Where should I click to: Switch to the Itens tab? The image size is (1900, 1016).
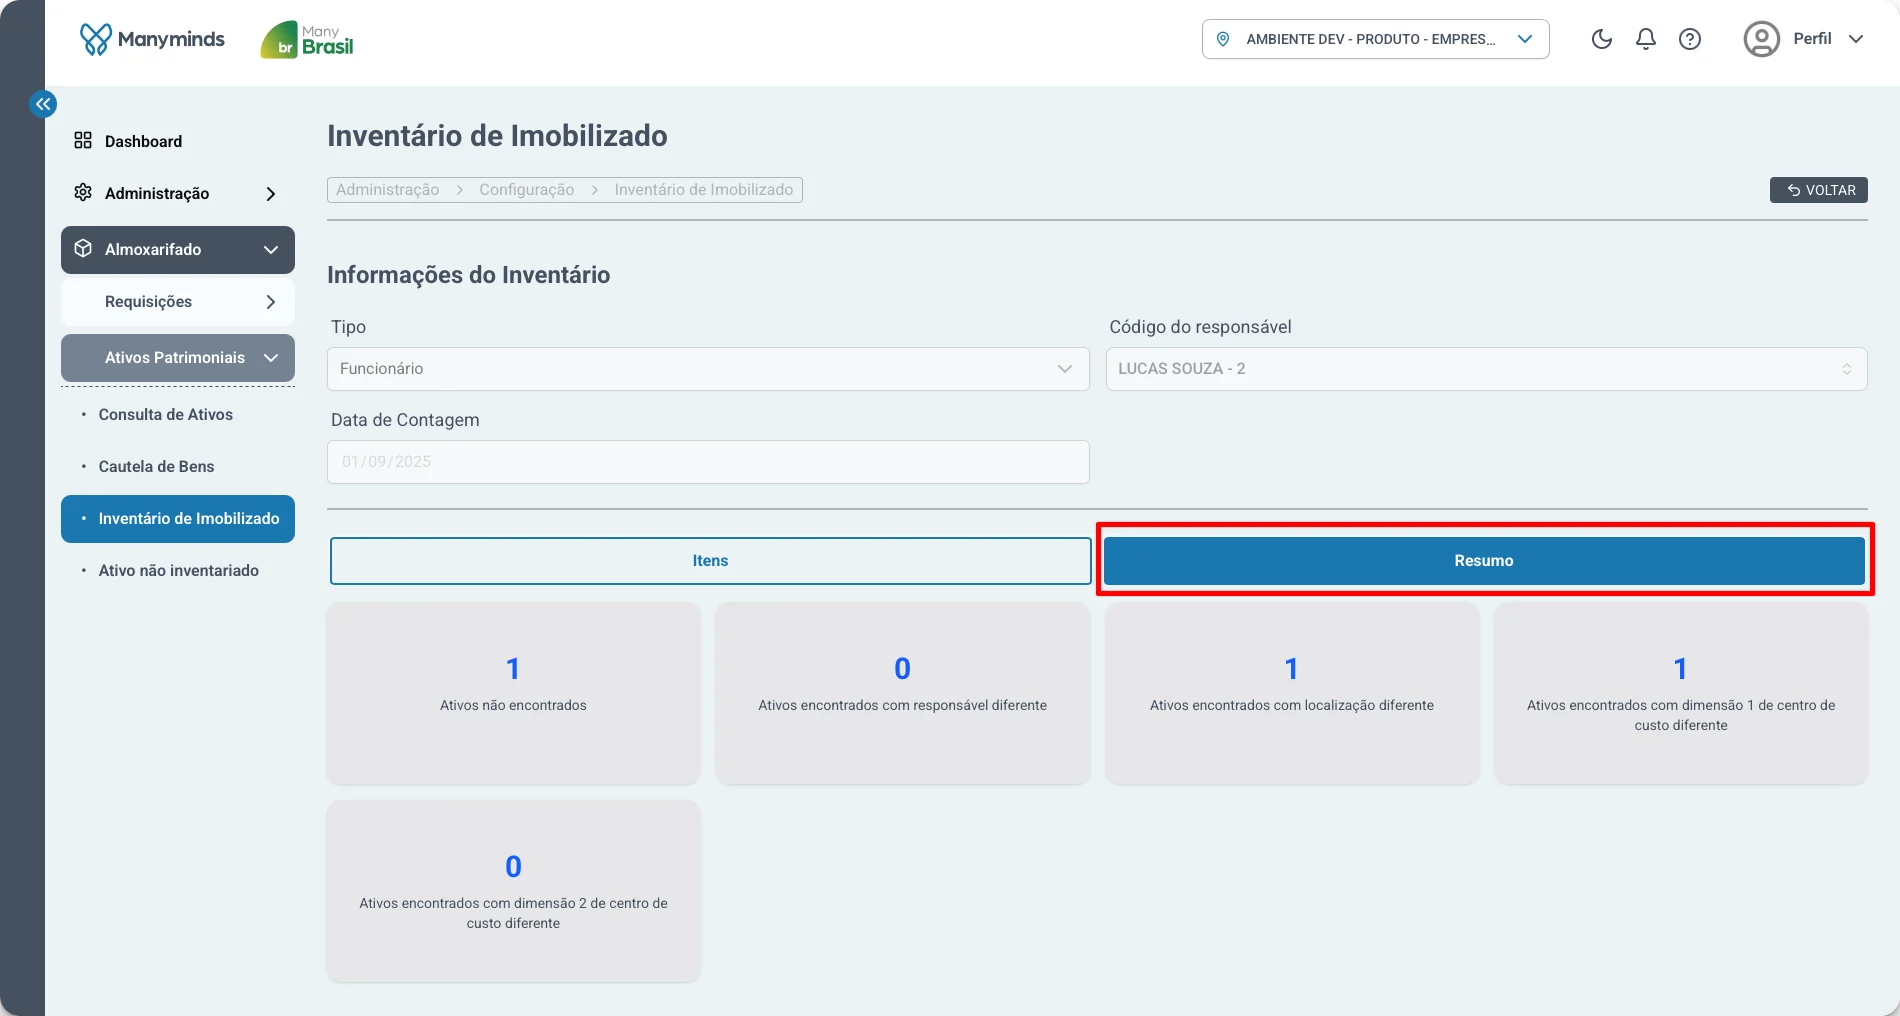[x=710, y=561]
